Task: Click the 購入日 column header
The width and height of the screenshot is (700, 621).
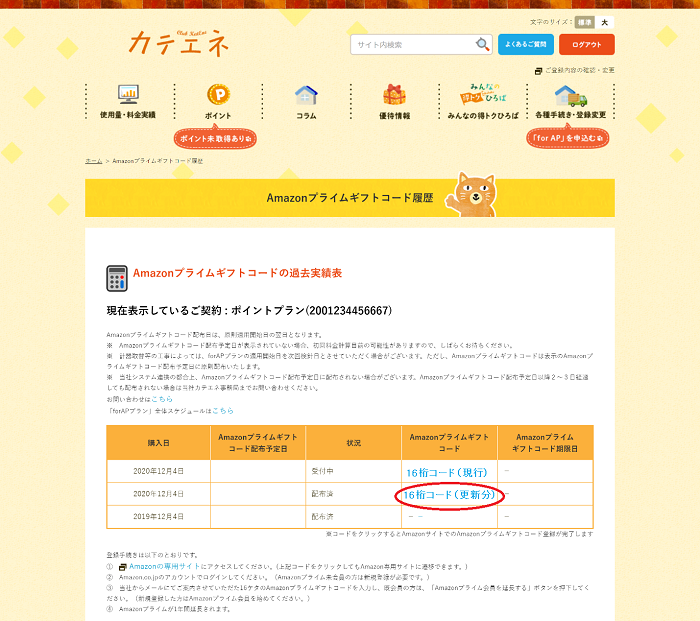Action: click(158, 443)
